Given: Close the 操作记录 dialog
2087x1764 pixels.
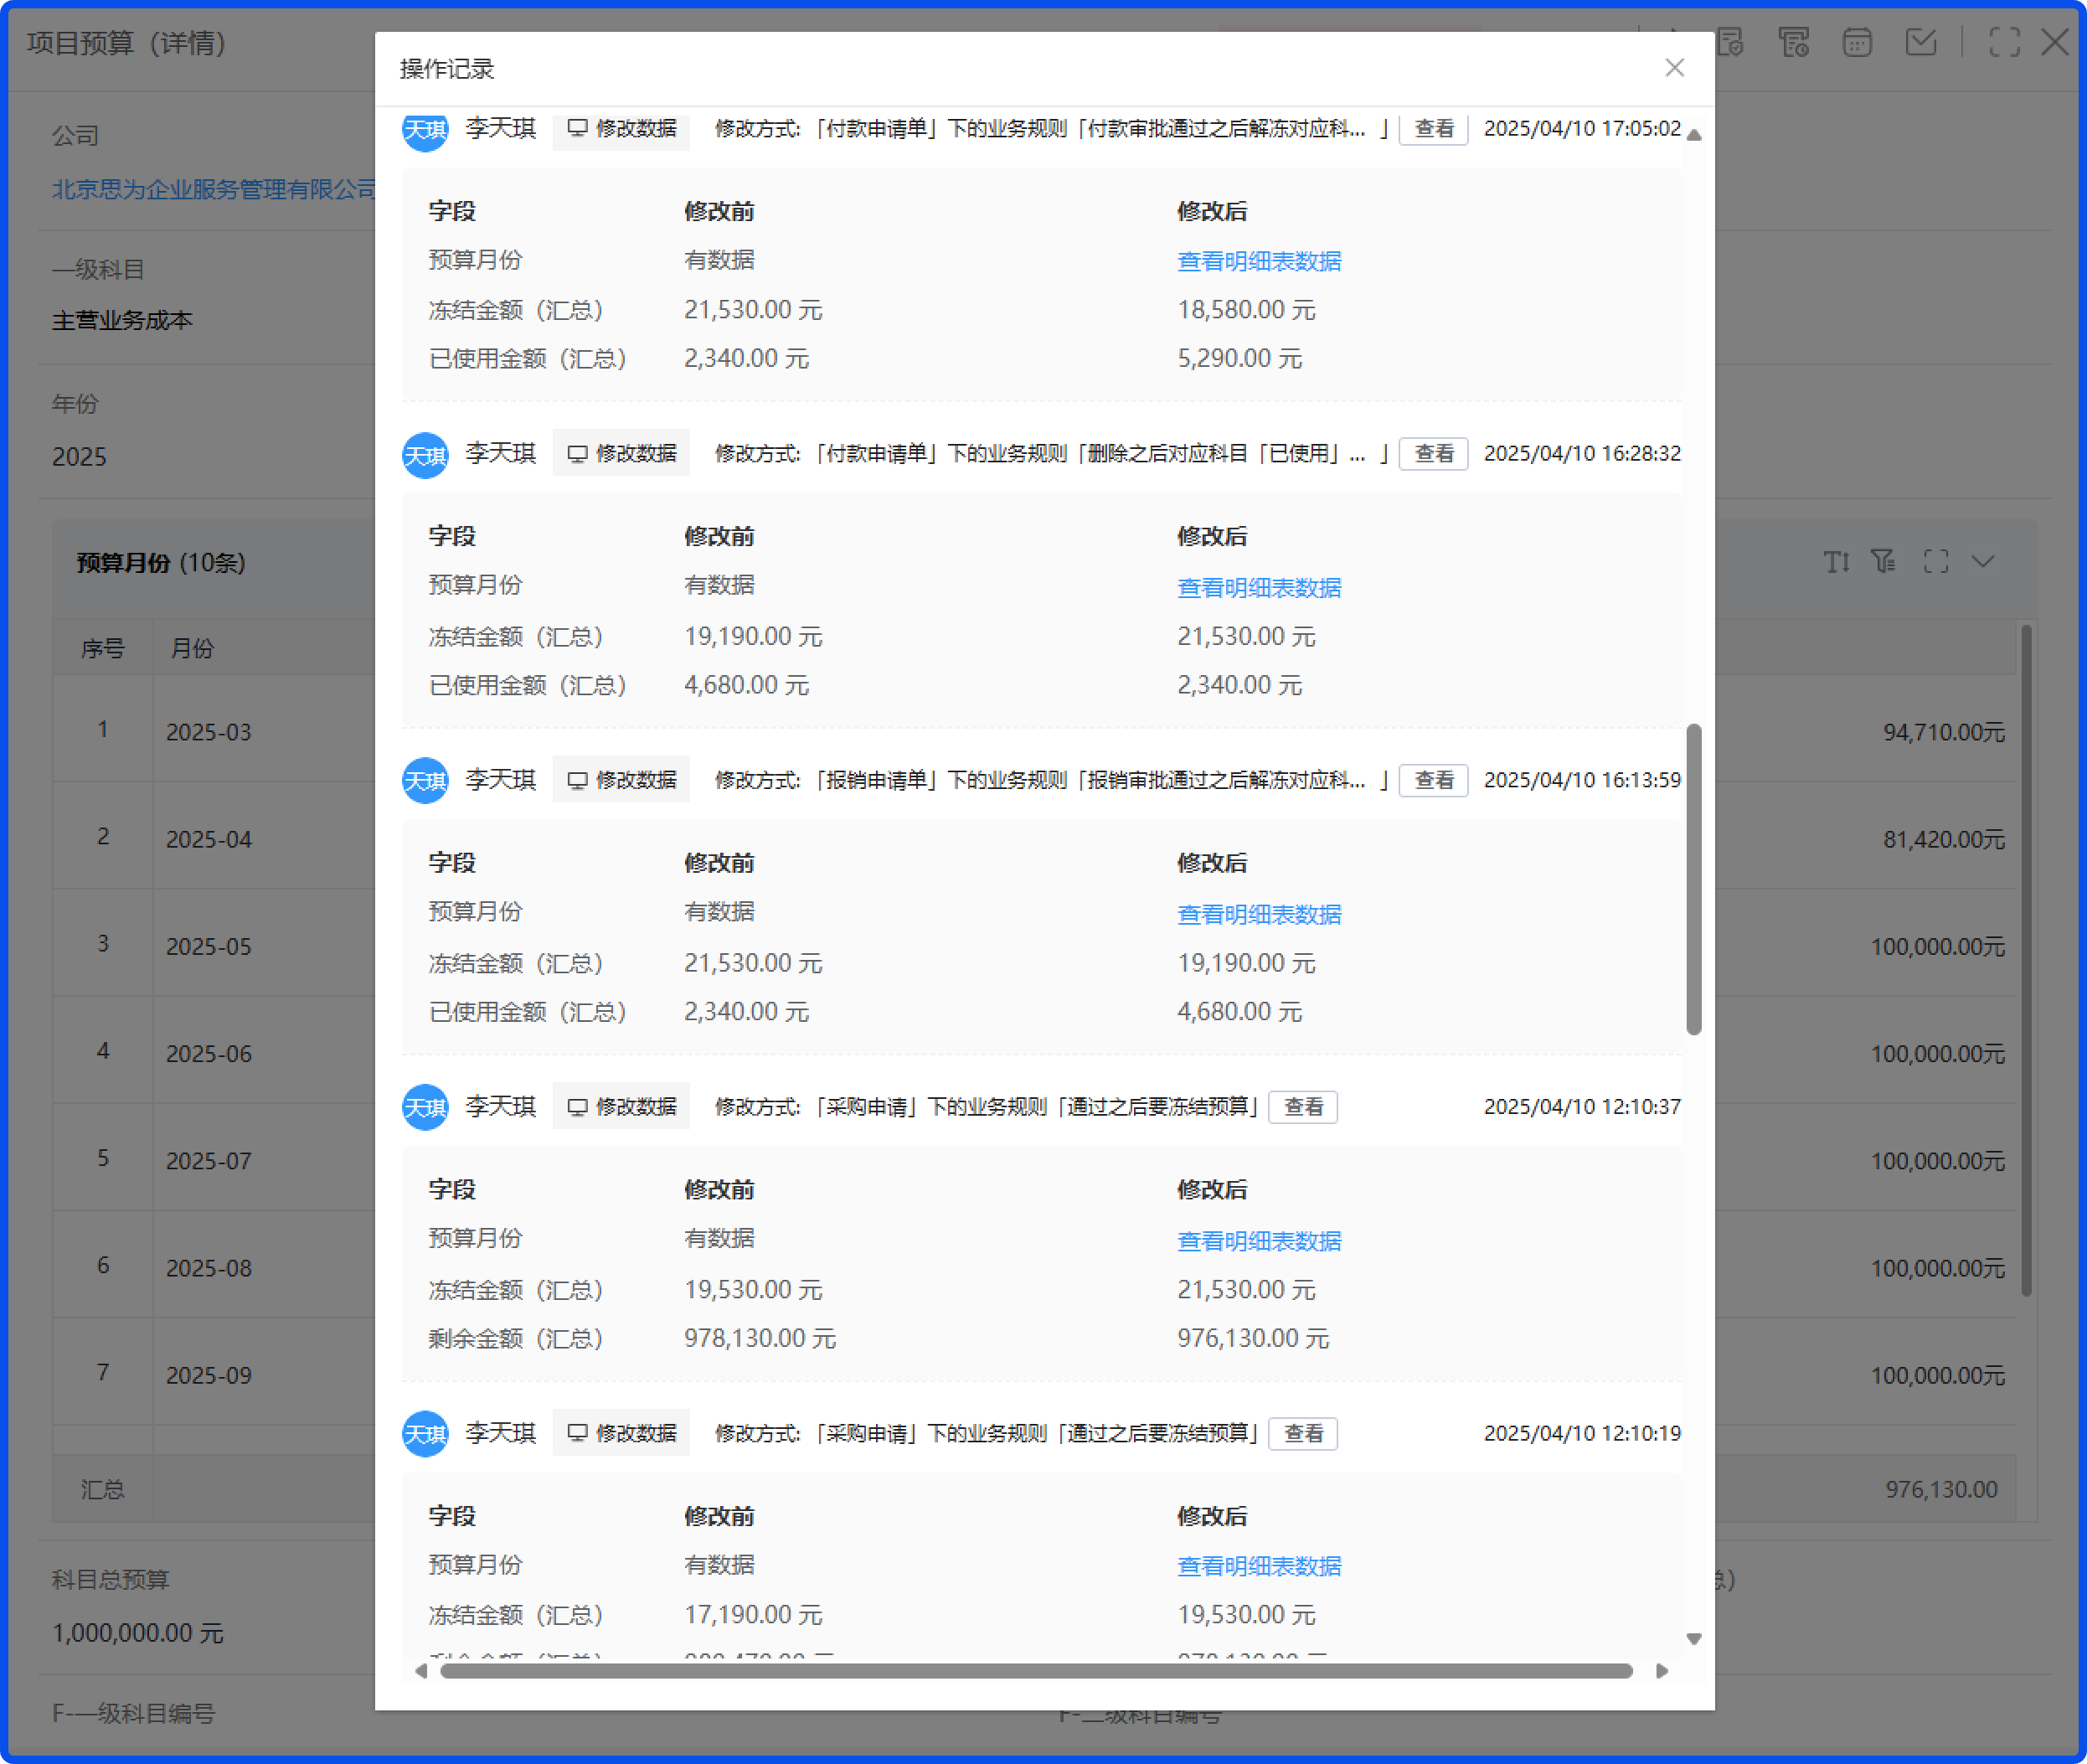Looking at the screenshot, I should click(x=1674, y=68).
